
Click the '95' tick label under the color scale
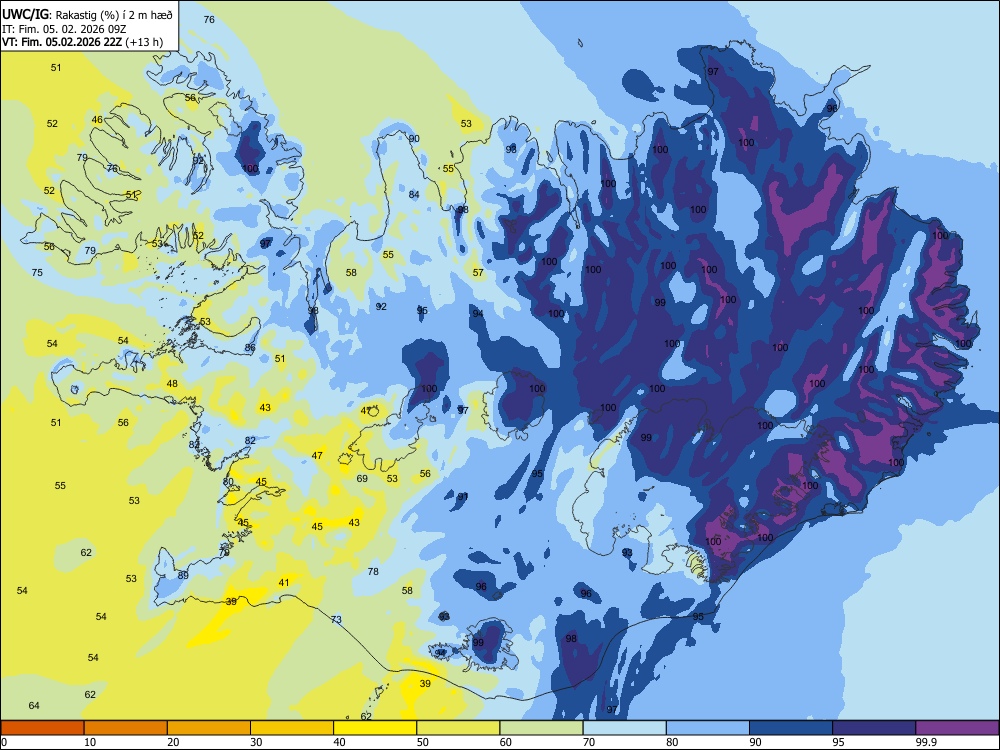[x=838, y=742]
